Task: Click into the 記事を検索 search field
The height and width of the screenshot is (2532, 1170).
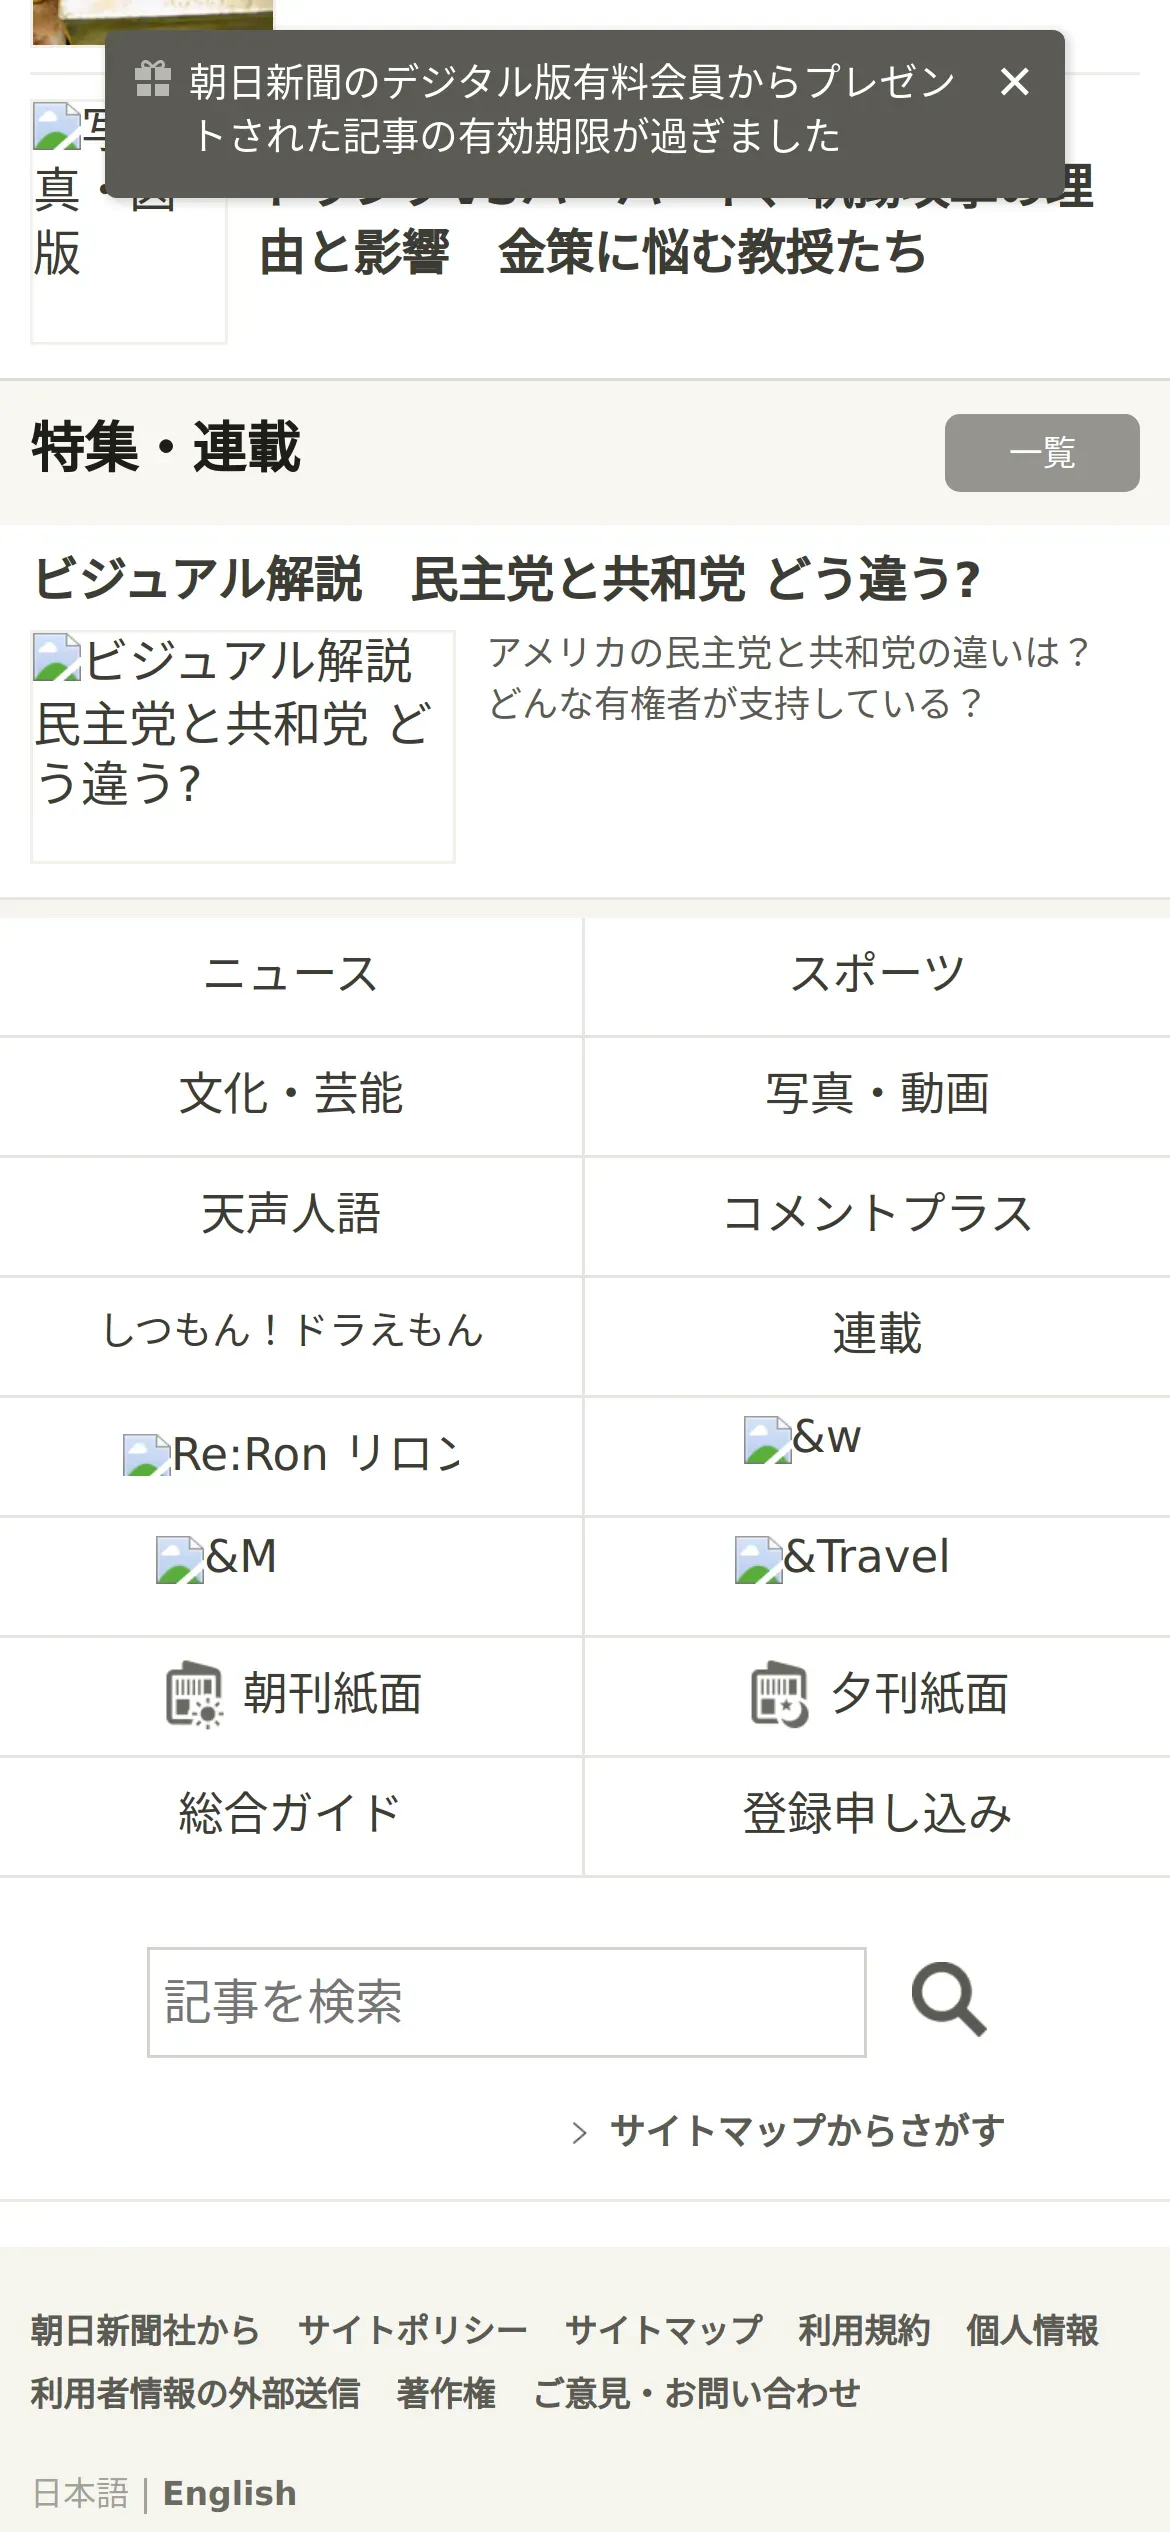Action: point(506,2002)
